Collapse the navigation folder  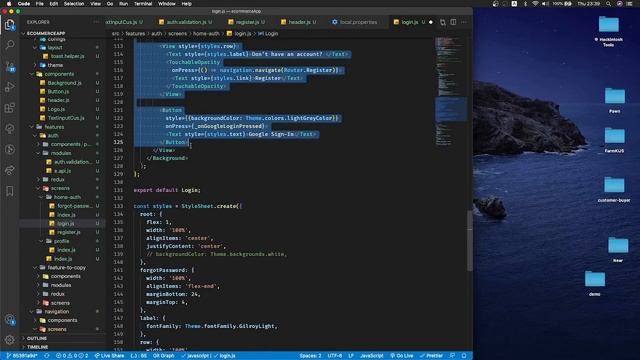click(57, 311)
